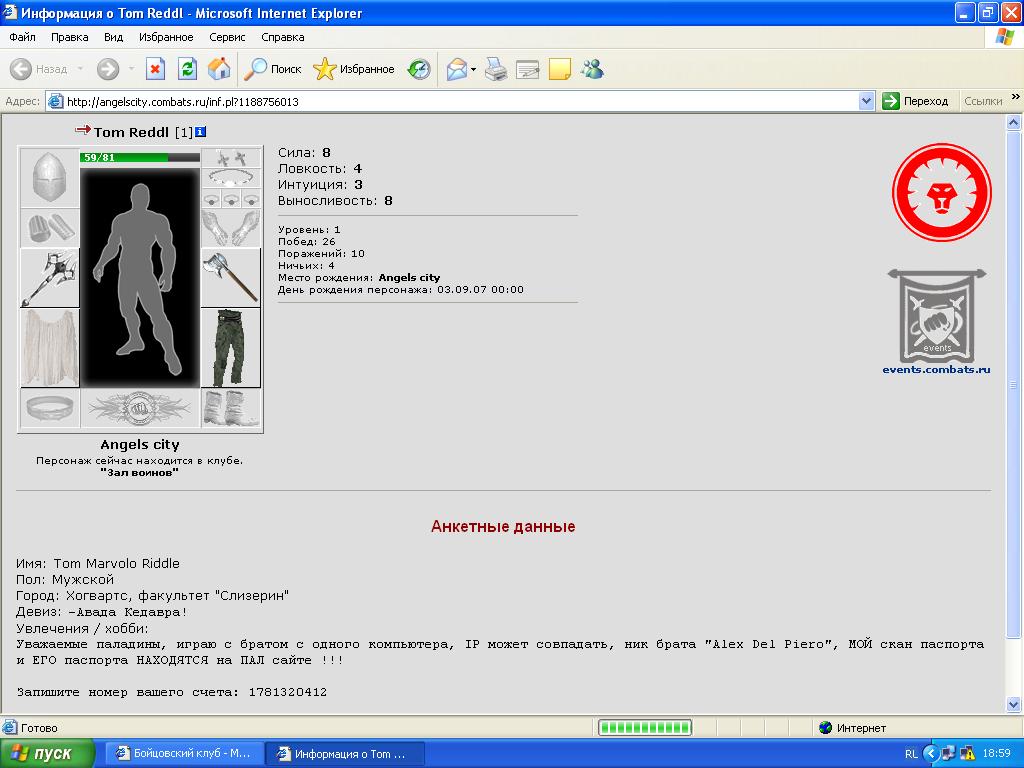
Task: Select Информация о Tom taskbar window
Action: click(345, 754)
